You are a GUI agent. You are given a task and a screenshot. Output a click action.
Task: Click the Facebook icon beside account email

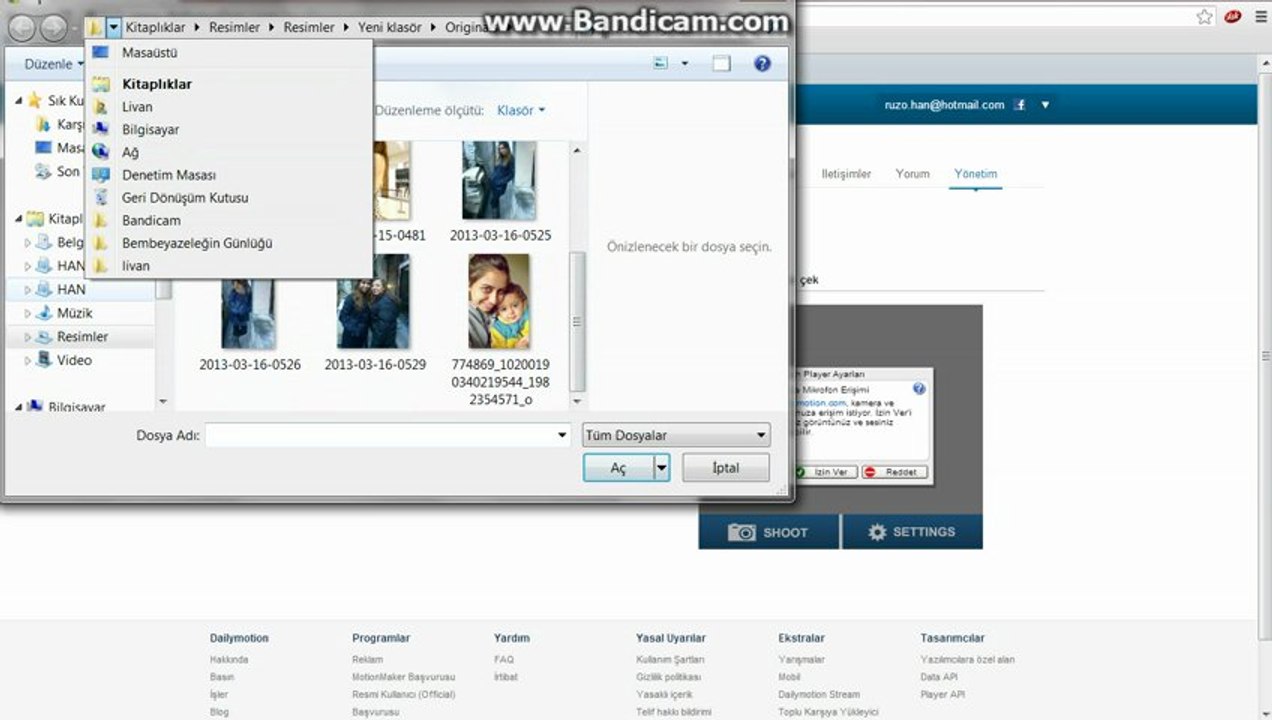(x=1020, y=104)
